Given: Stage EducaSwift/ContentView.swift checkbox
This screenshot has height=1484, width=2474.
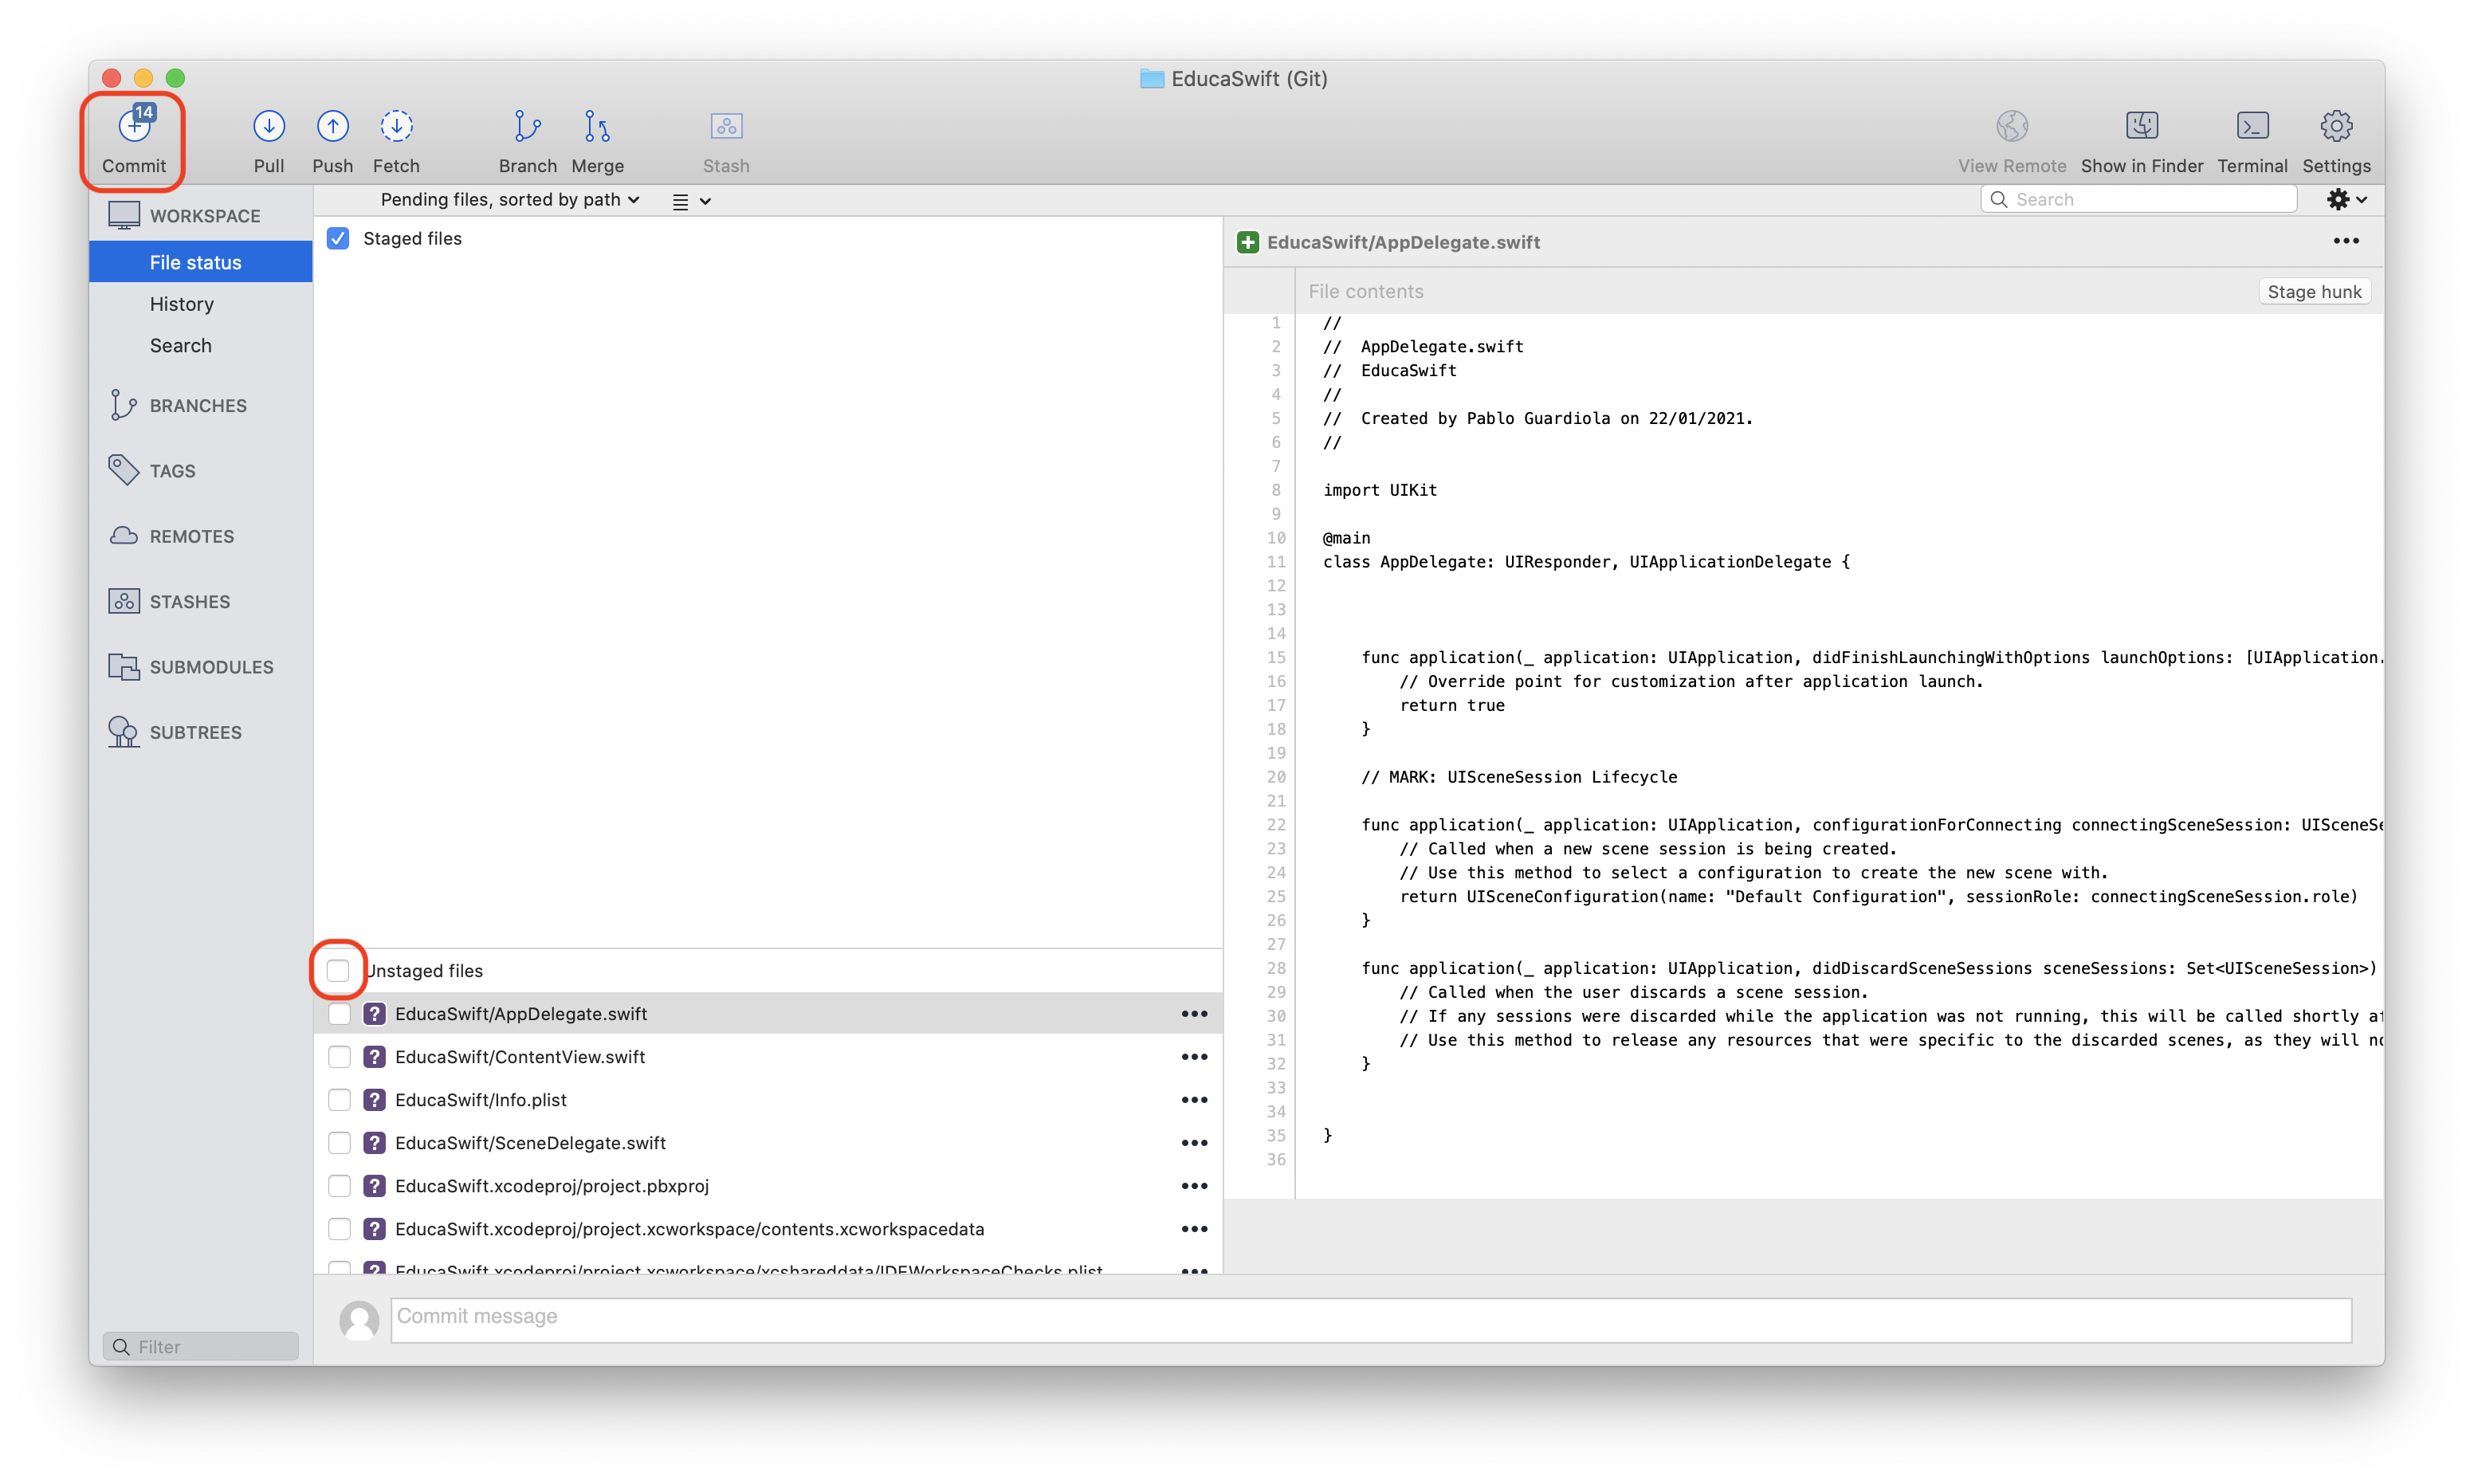Looking at the screenshot, I should (339, 1056).
